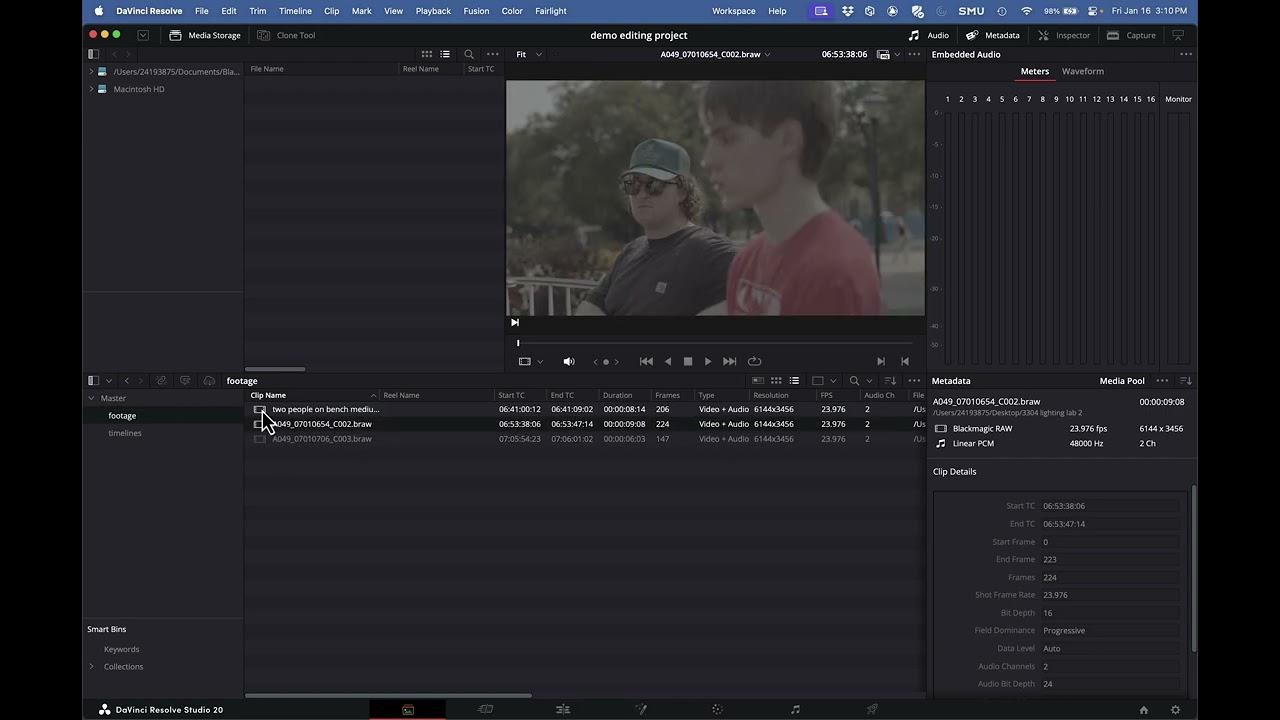Open Project Settings gear icon

coord(1175,710)
